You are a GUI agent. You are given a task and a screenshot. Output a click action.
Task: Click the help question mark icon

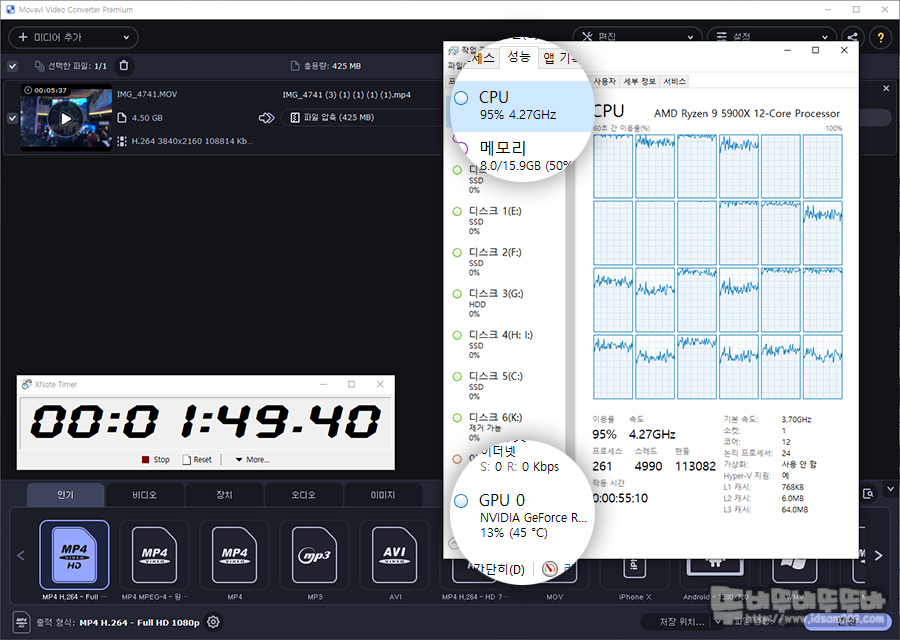(880, 38)
